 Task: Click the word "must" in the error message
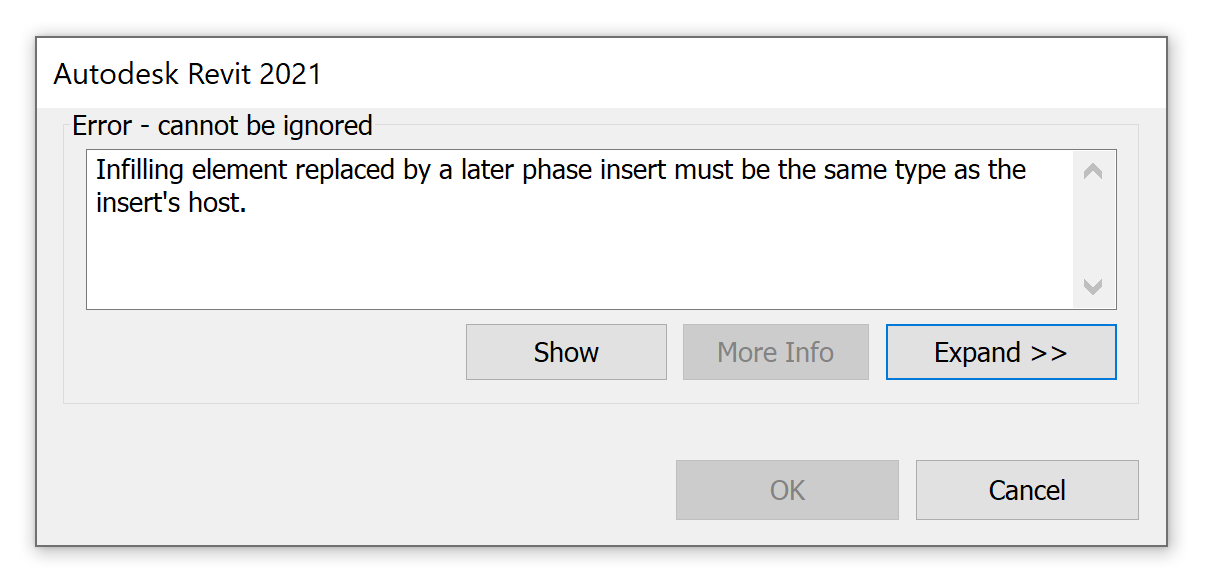tap(706, 170)
